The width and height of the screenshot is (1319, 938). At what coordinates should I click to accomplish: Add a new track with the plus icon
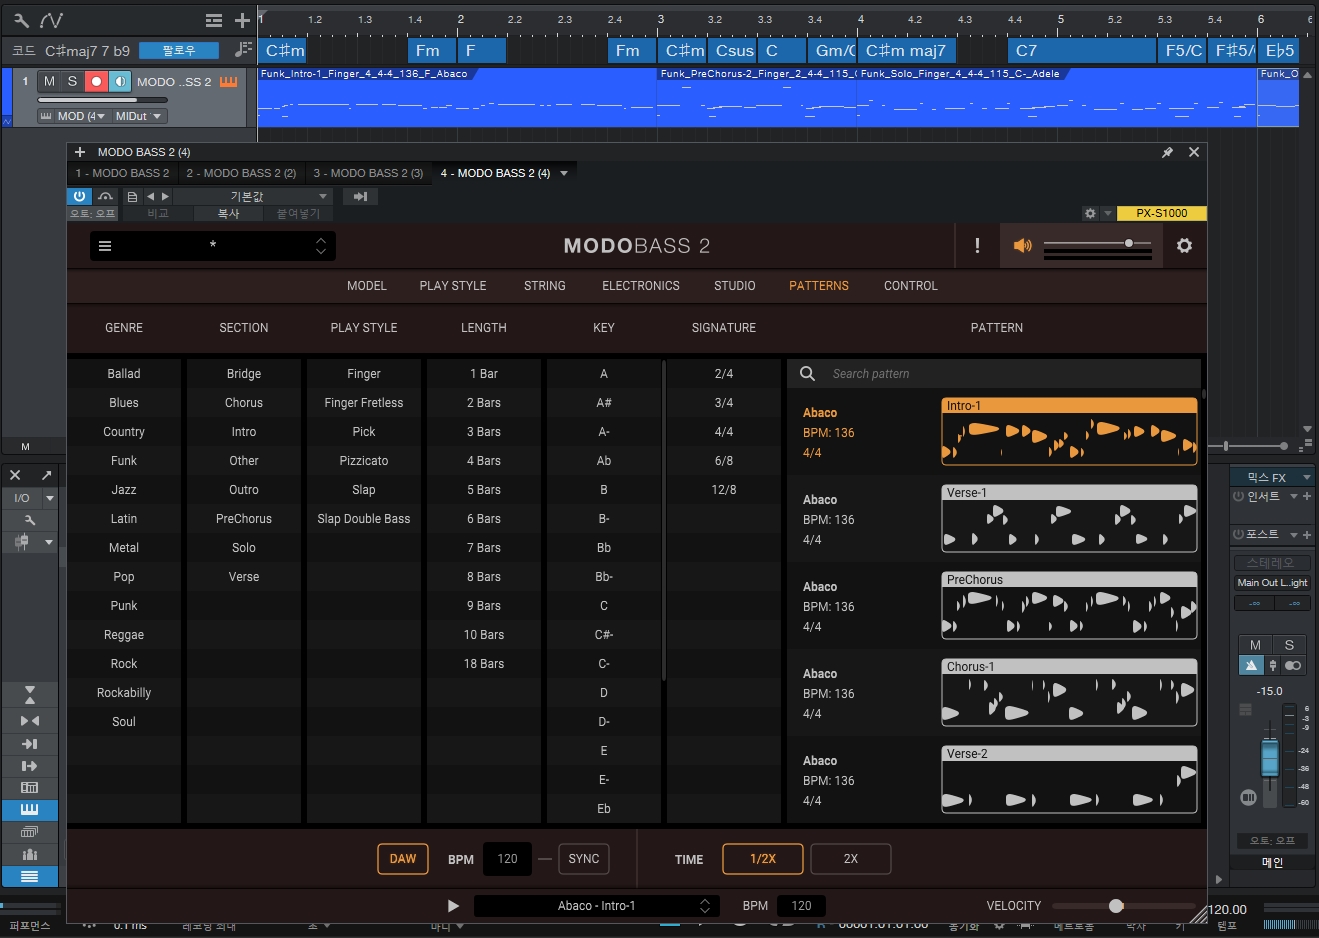[x=242, y=20]
